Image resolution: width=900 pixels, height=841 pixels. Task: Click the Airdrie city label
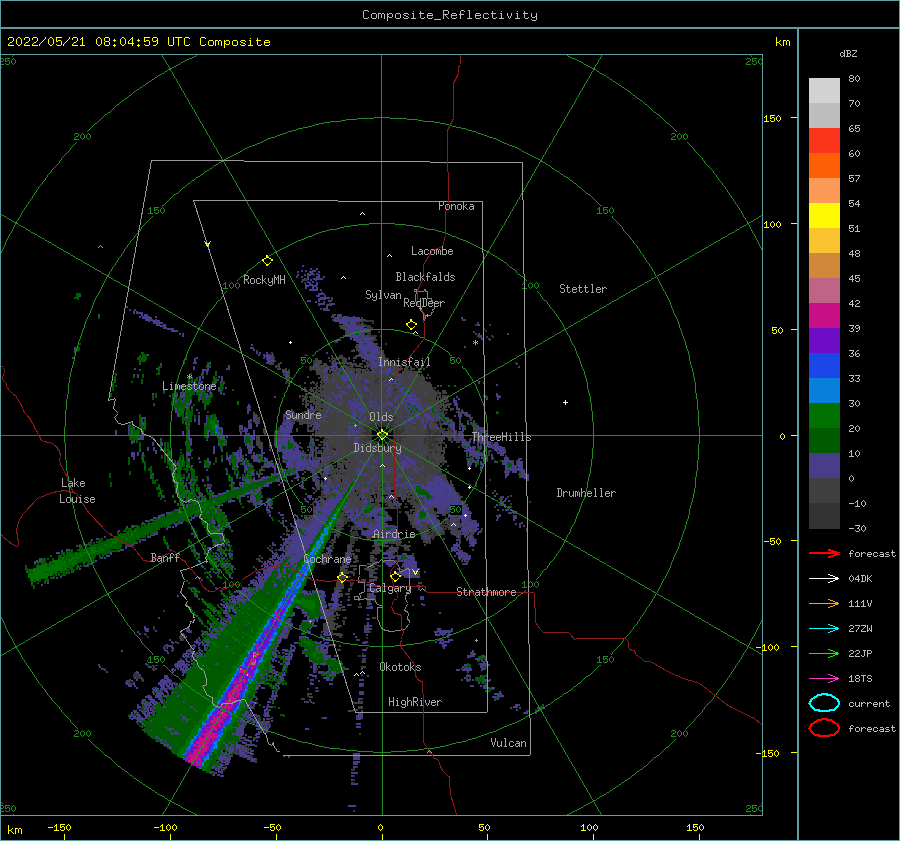click(394, 534)
